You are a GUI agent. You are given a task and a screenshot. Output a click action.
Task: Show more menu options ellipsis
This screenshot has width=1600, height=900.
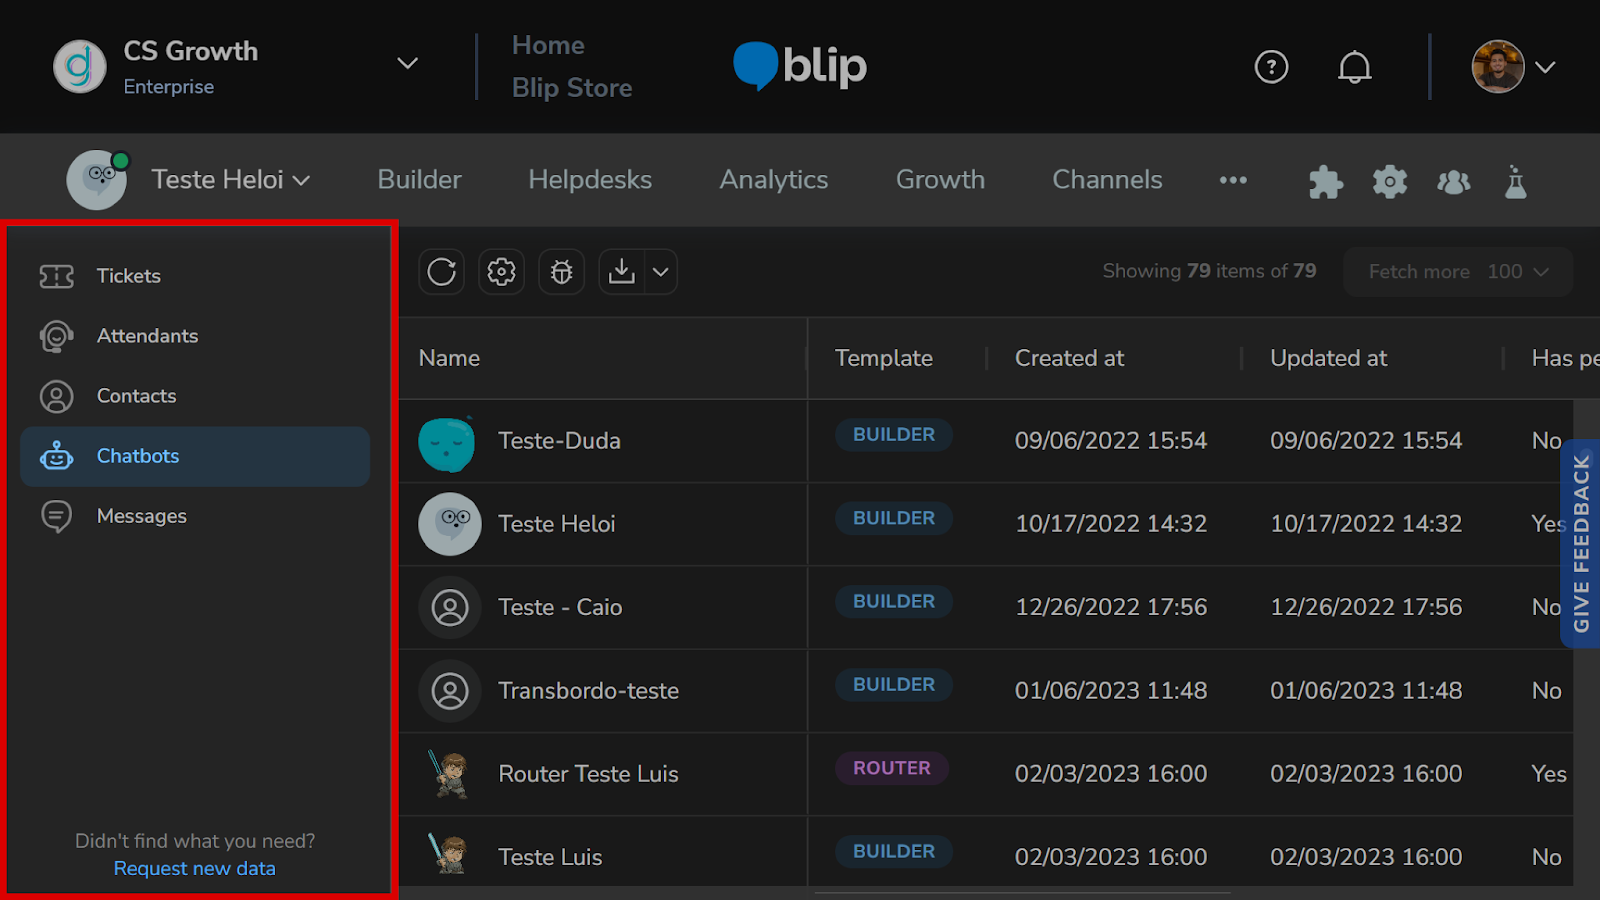(1233, 180)
